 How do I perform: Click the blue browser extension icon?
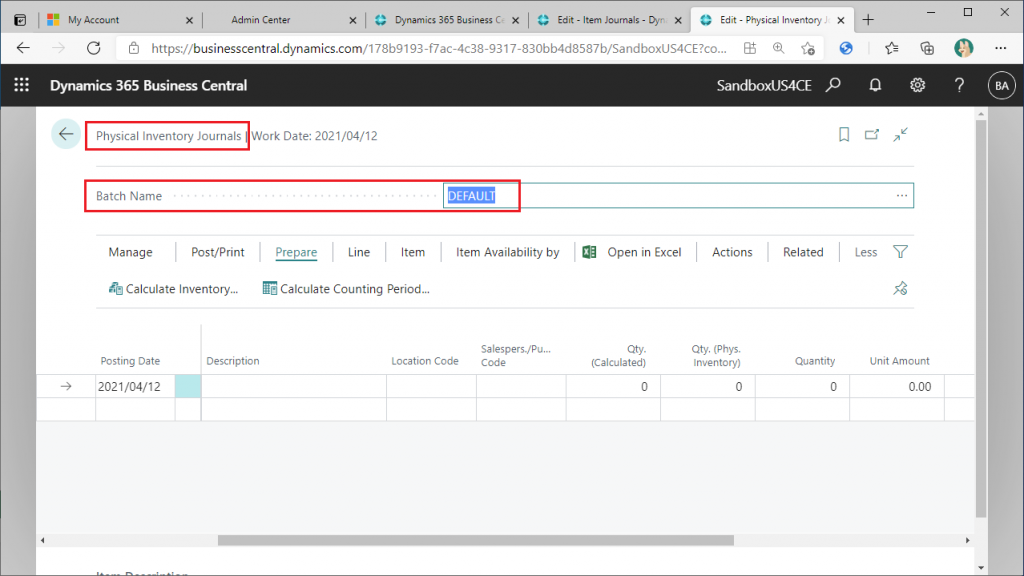click(846, 48)
